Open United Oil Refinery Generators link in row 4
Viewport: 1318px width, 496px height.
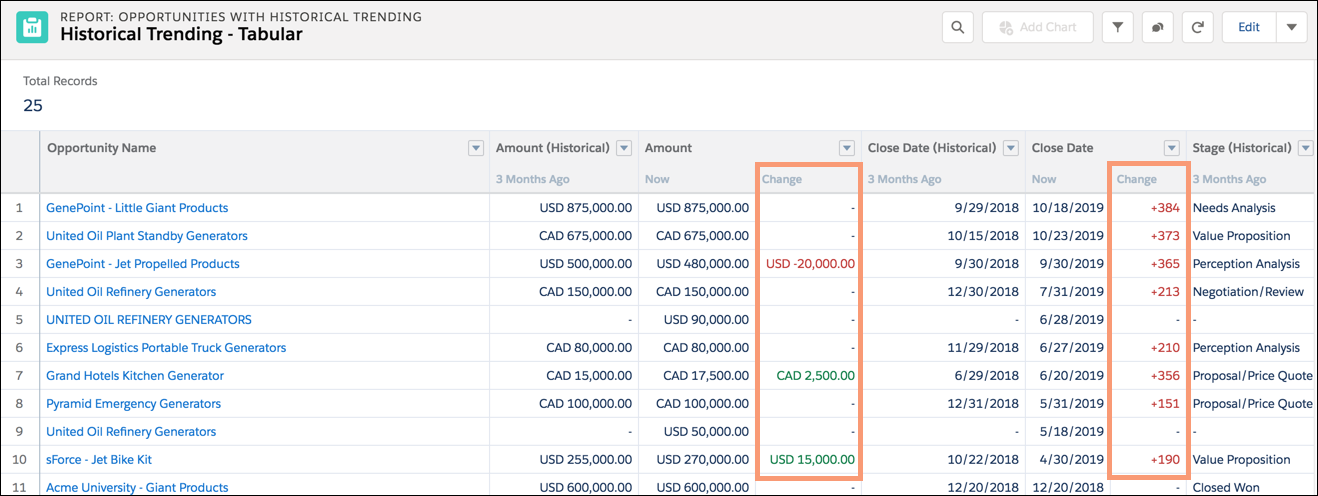point(131,292)
